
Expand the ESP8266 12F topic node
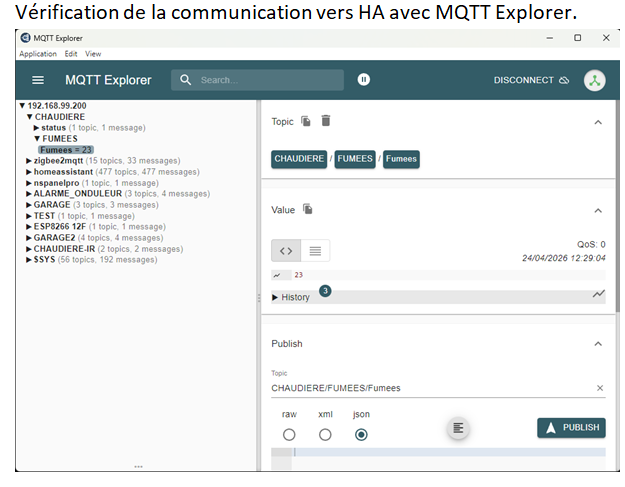coord(29,227)
